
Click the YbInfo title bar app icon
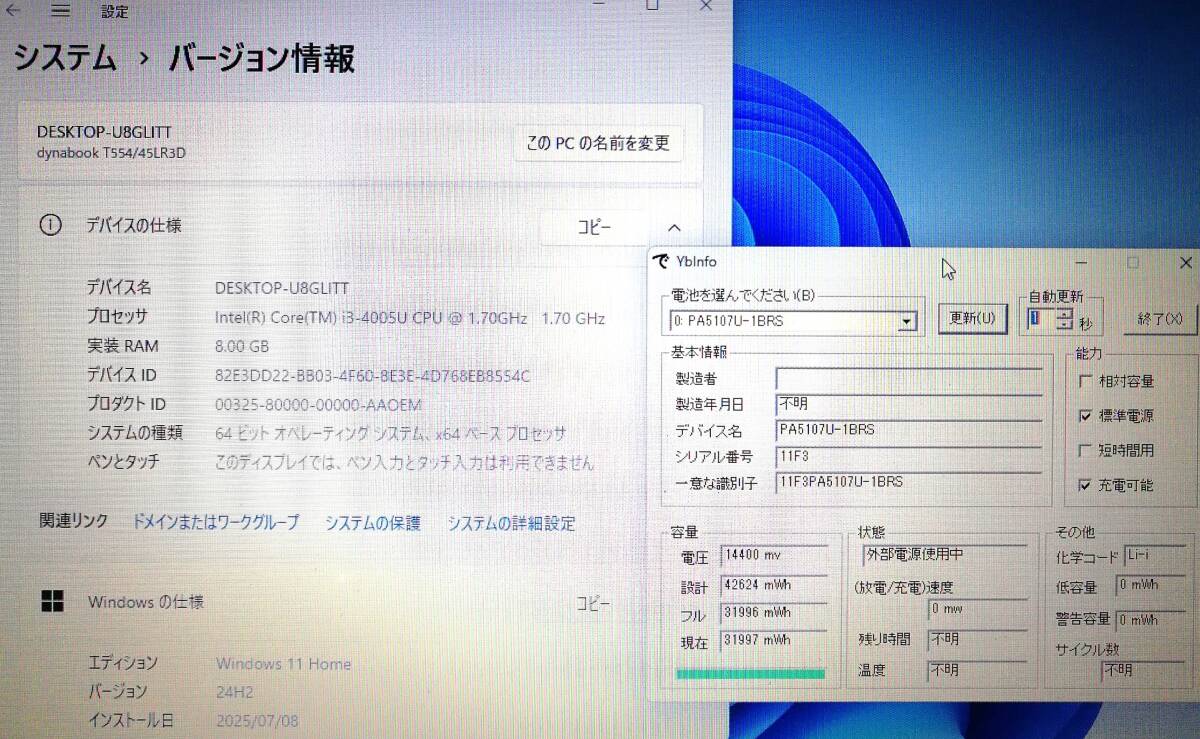coord(662,262)
